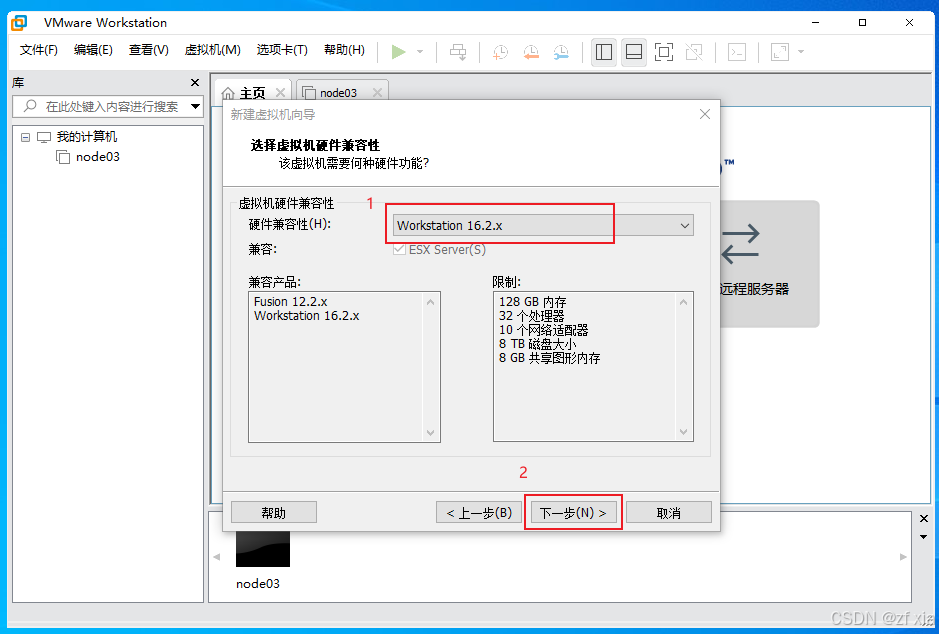939x634 pixels.
Task: Click the stretch guest display toolbar icon
Action: pos(780,52)
